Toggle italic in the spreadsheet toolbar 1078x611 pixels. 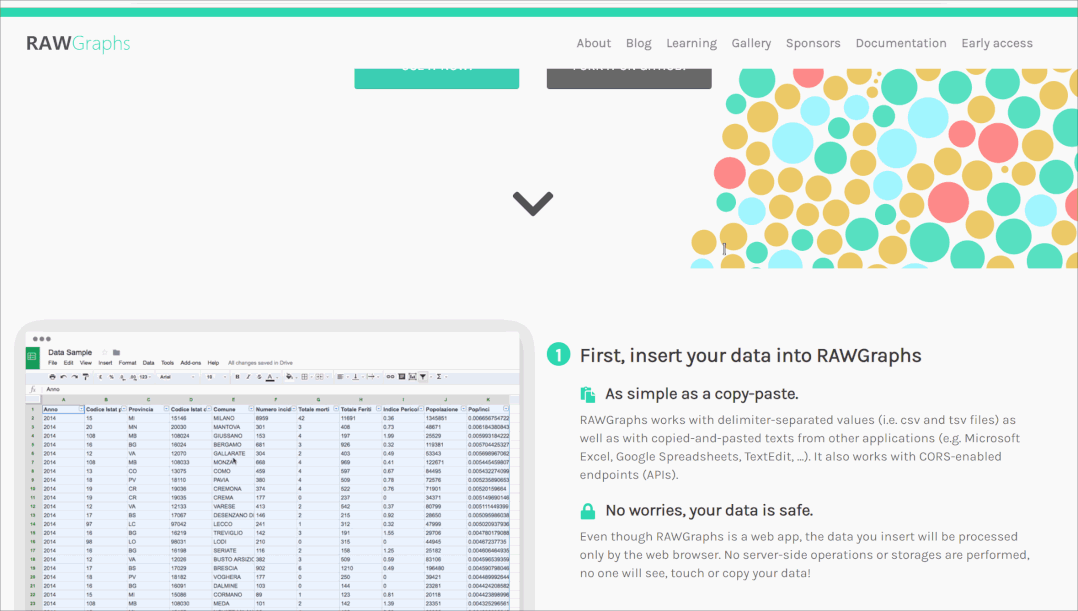pyautogui.click(x=248, y=377)
